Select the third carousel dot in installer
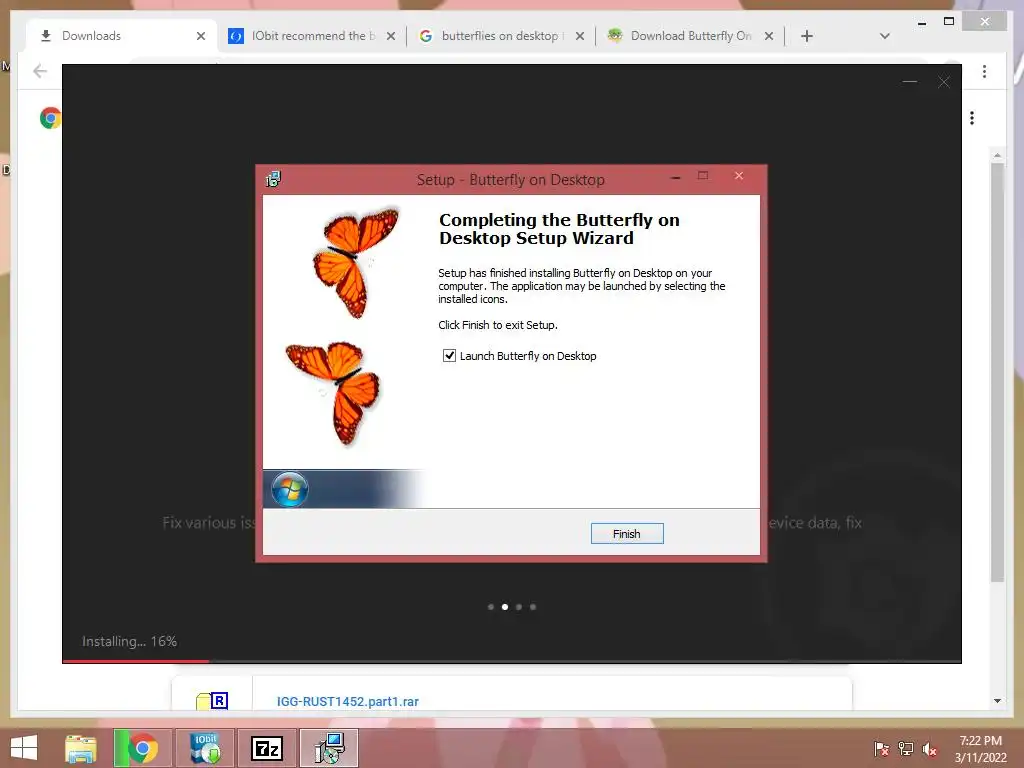1024x768 pixels. click(519, 607)
